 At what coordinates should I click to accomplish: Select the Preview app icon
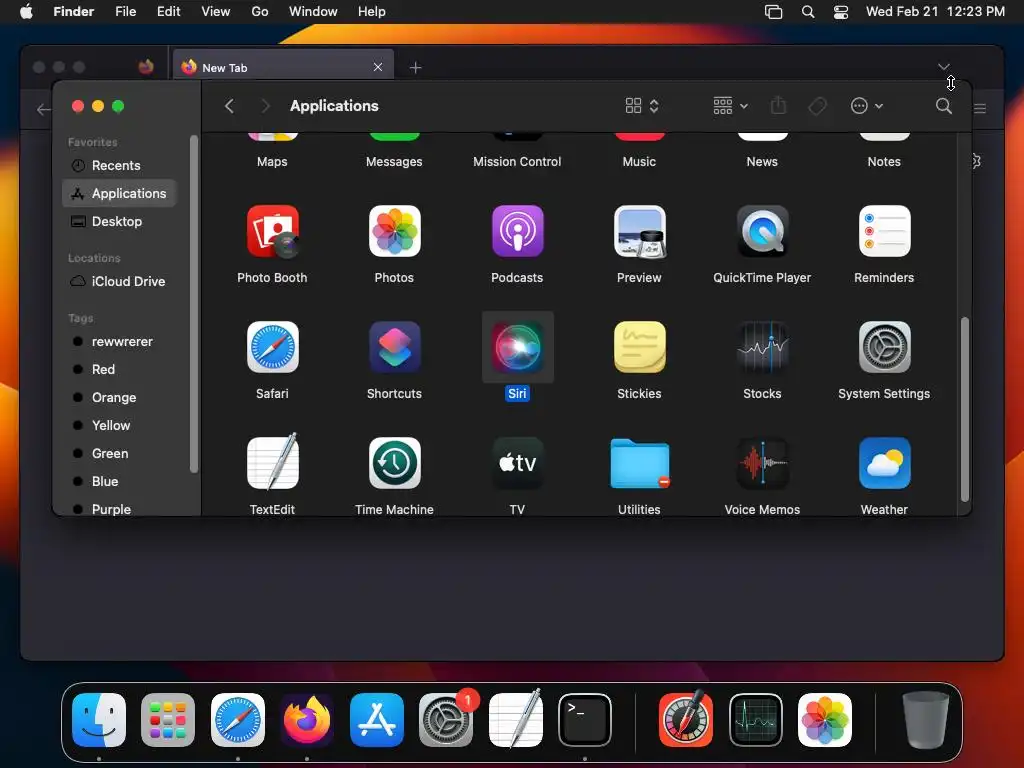click(x=639, y=231)
